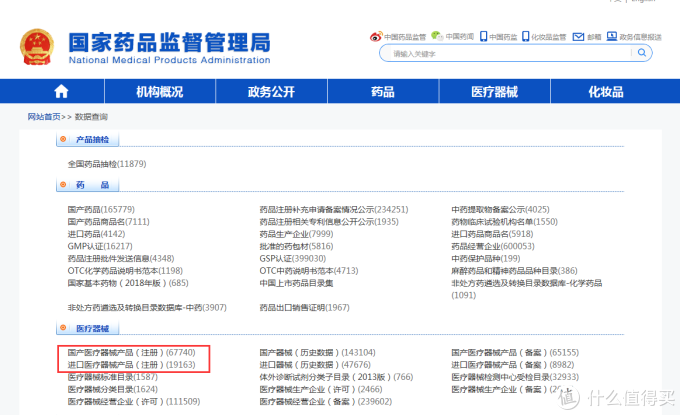
Task: Open GSP认证(399030) link
Action: coord(293,258)
